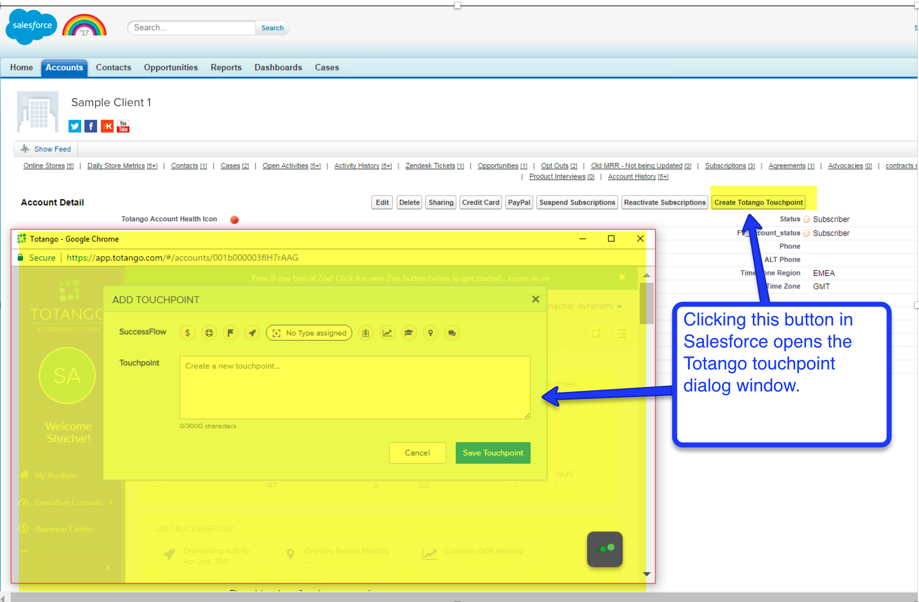Click the touchpoint text area
Image resolution: width=919 pixels, height=602 pixels.
click(355, 387)
